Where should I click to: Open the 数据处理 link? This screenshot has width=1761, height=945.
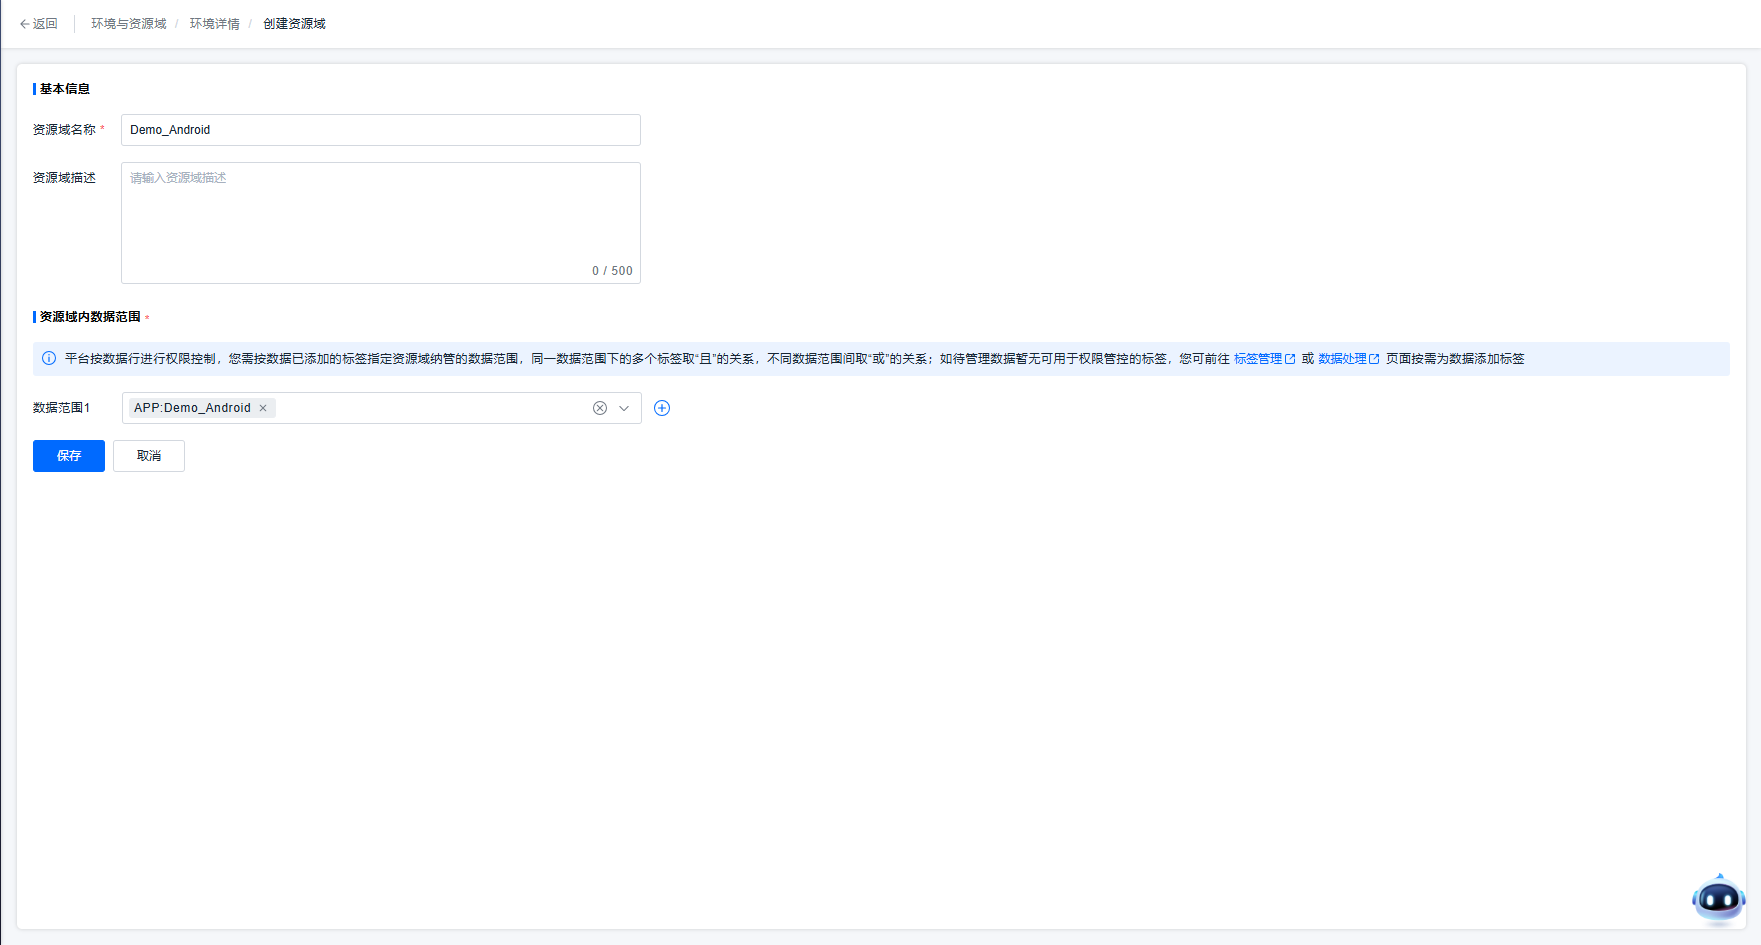[x=1342, y=359]
